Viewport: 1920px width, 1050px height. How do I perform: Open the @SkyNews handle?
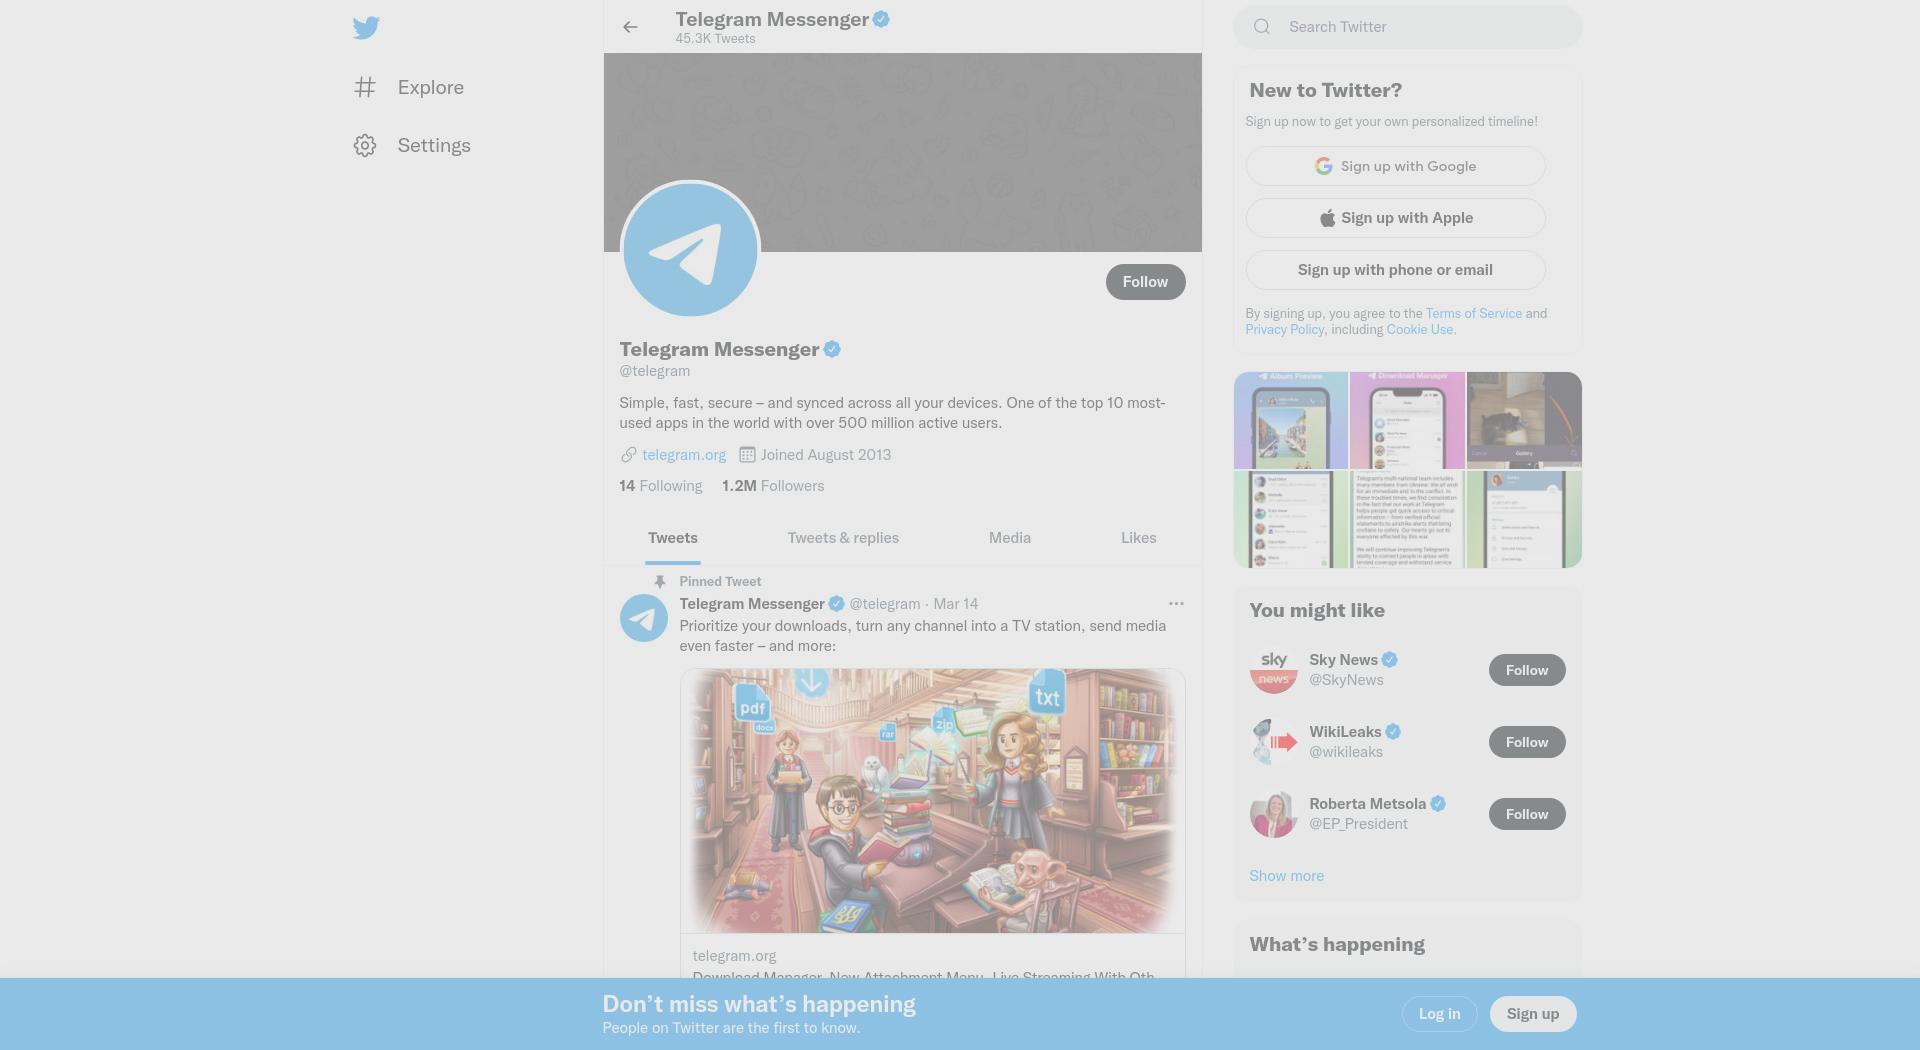pos(1346,680)
